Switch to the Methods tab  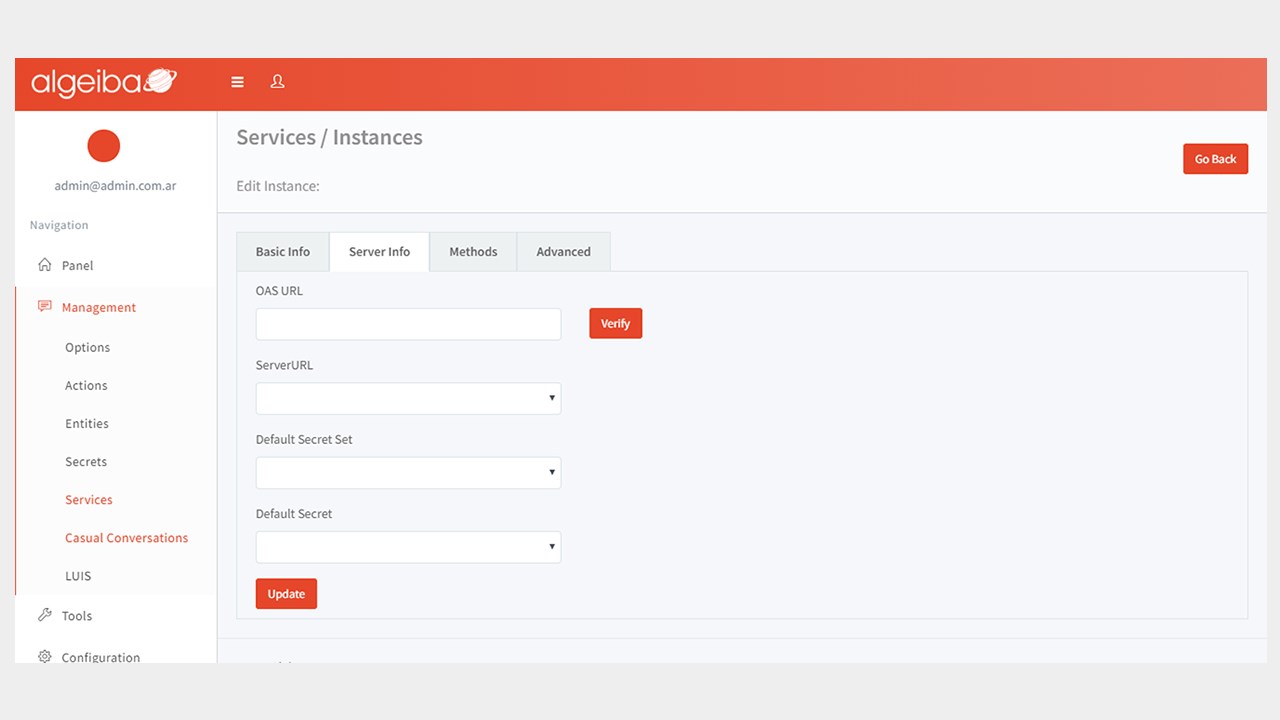click(473, 252)
